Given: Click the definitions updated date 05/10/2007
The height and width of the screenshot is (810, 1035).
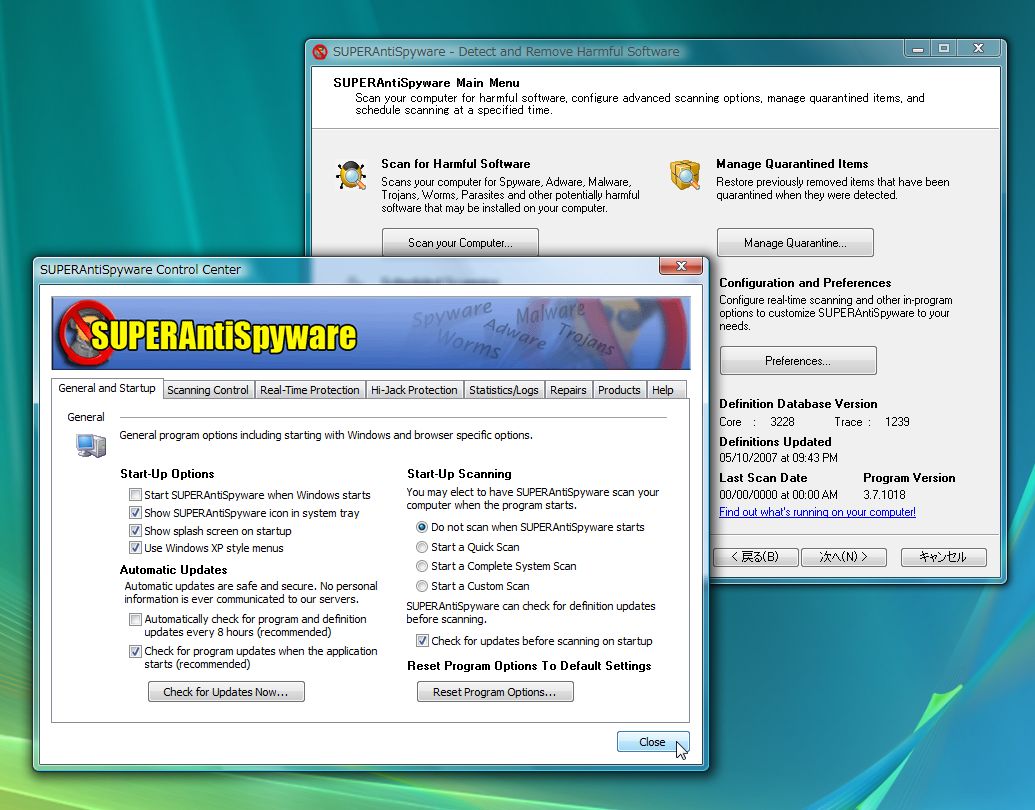Looking at the screenshot, I should tap(779, 457).
